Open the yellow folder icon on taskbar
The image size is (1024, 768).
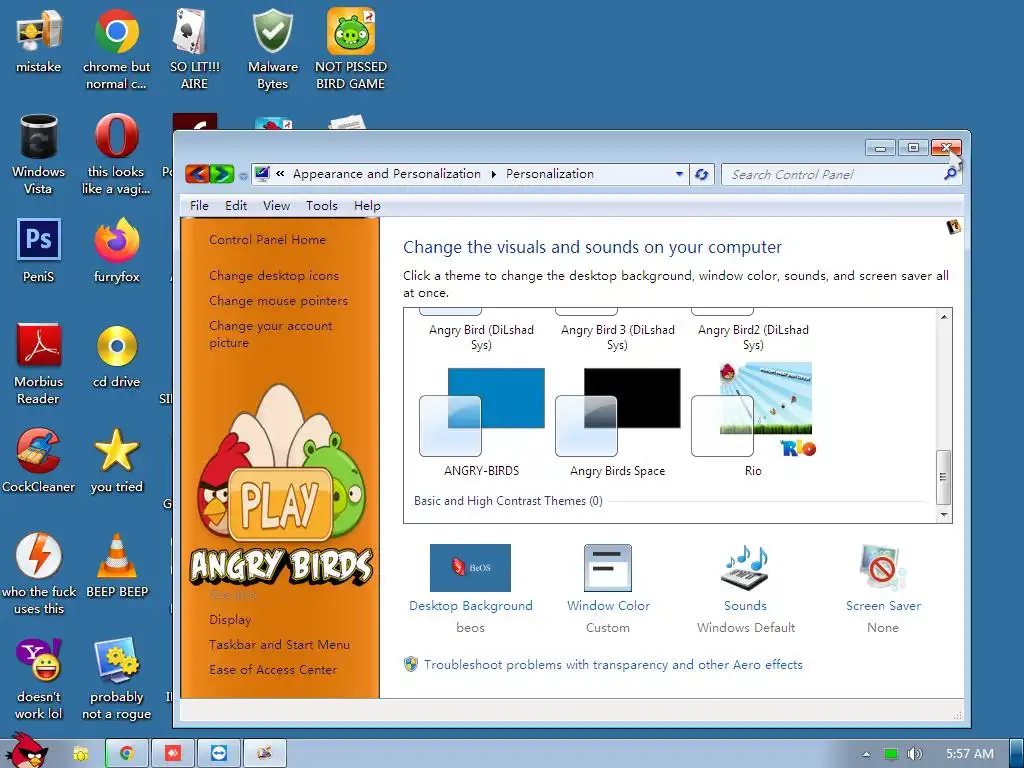point(81,754)
